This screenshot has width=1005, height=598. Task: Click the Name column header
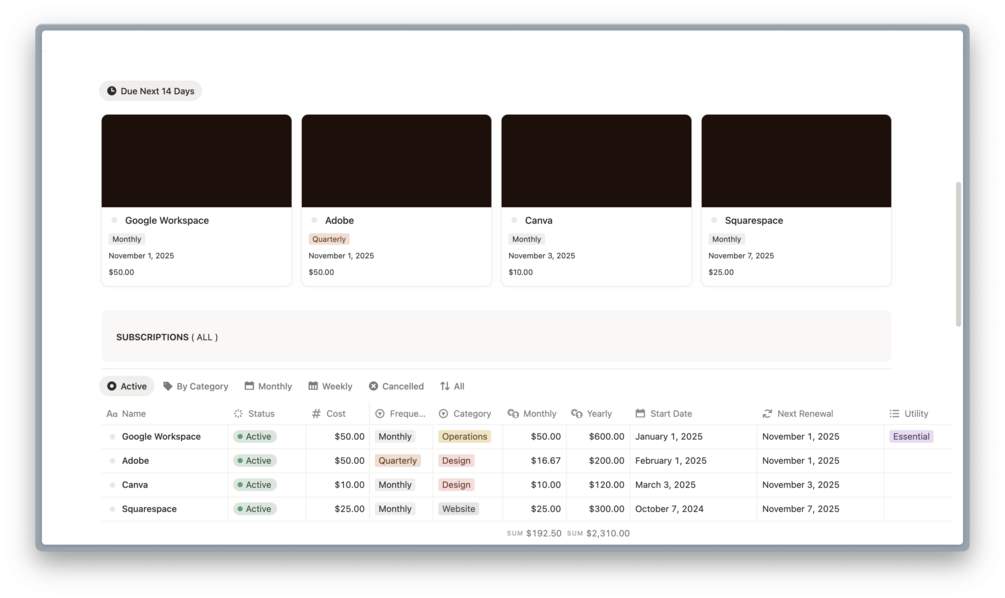[x=164, y=414]
